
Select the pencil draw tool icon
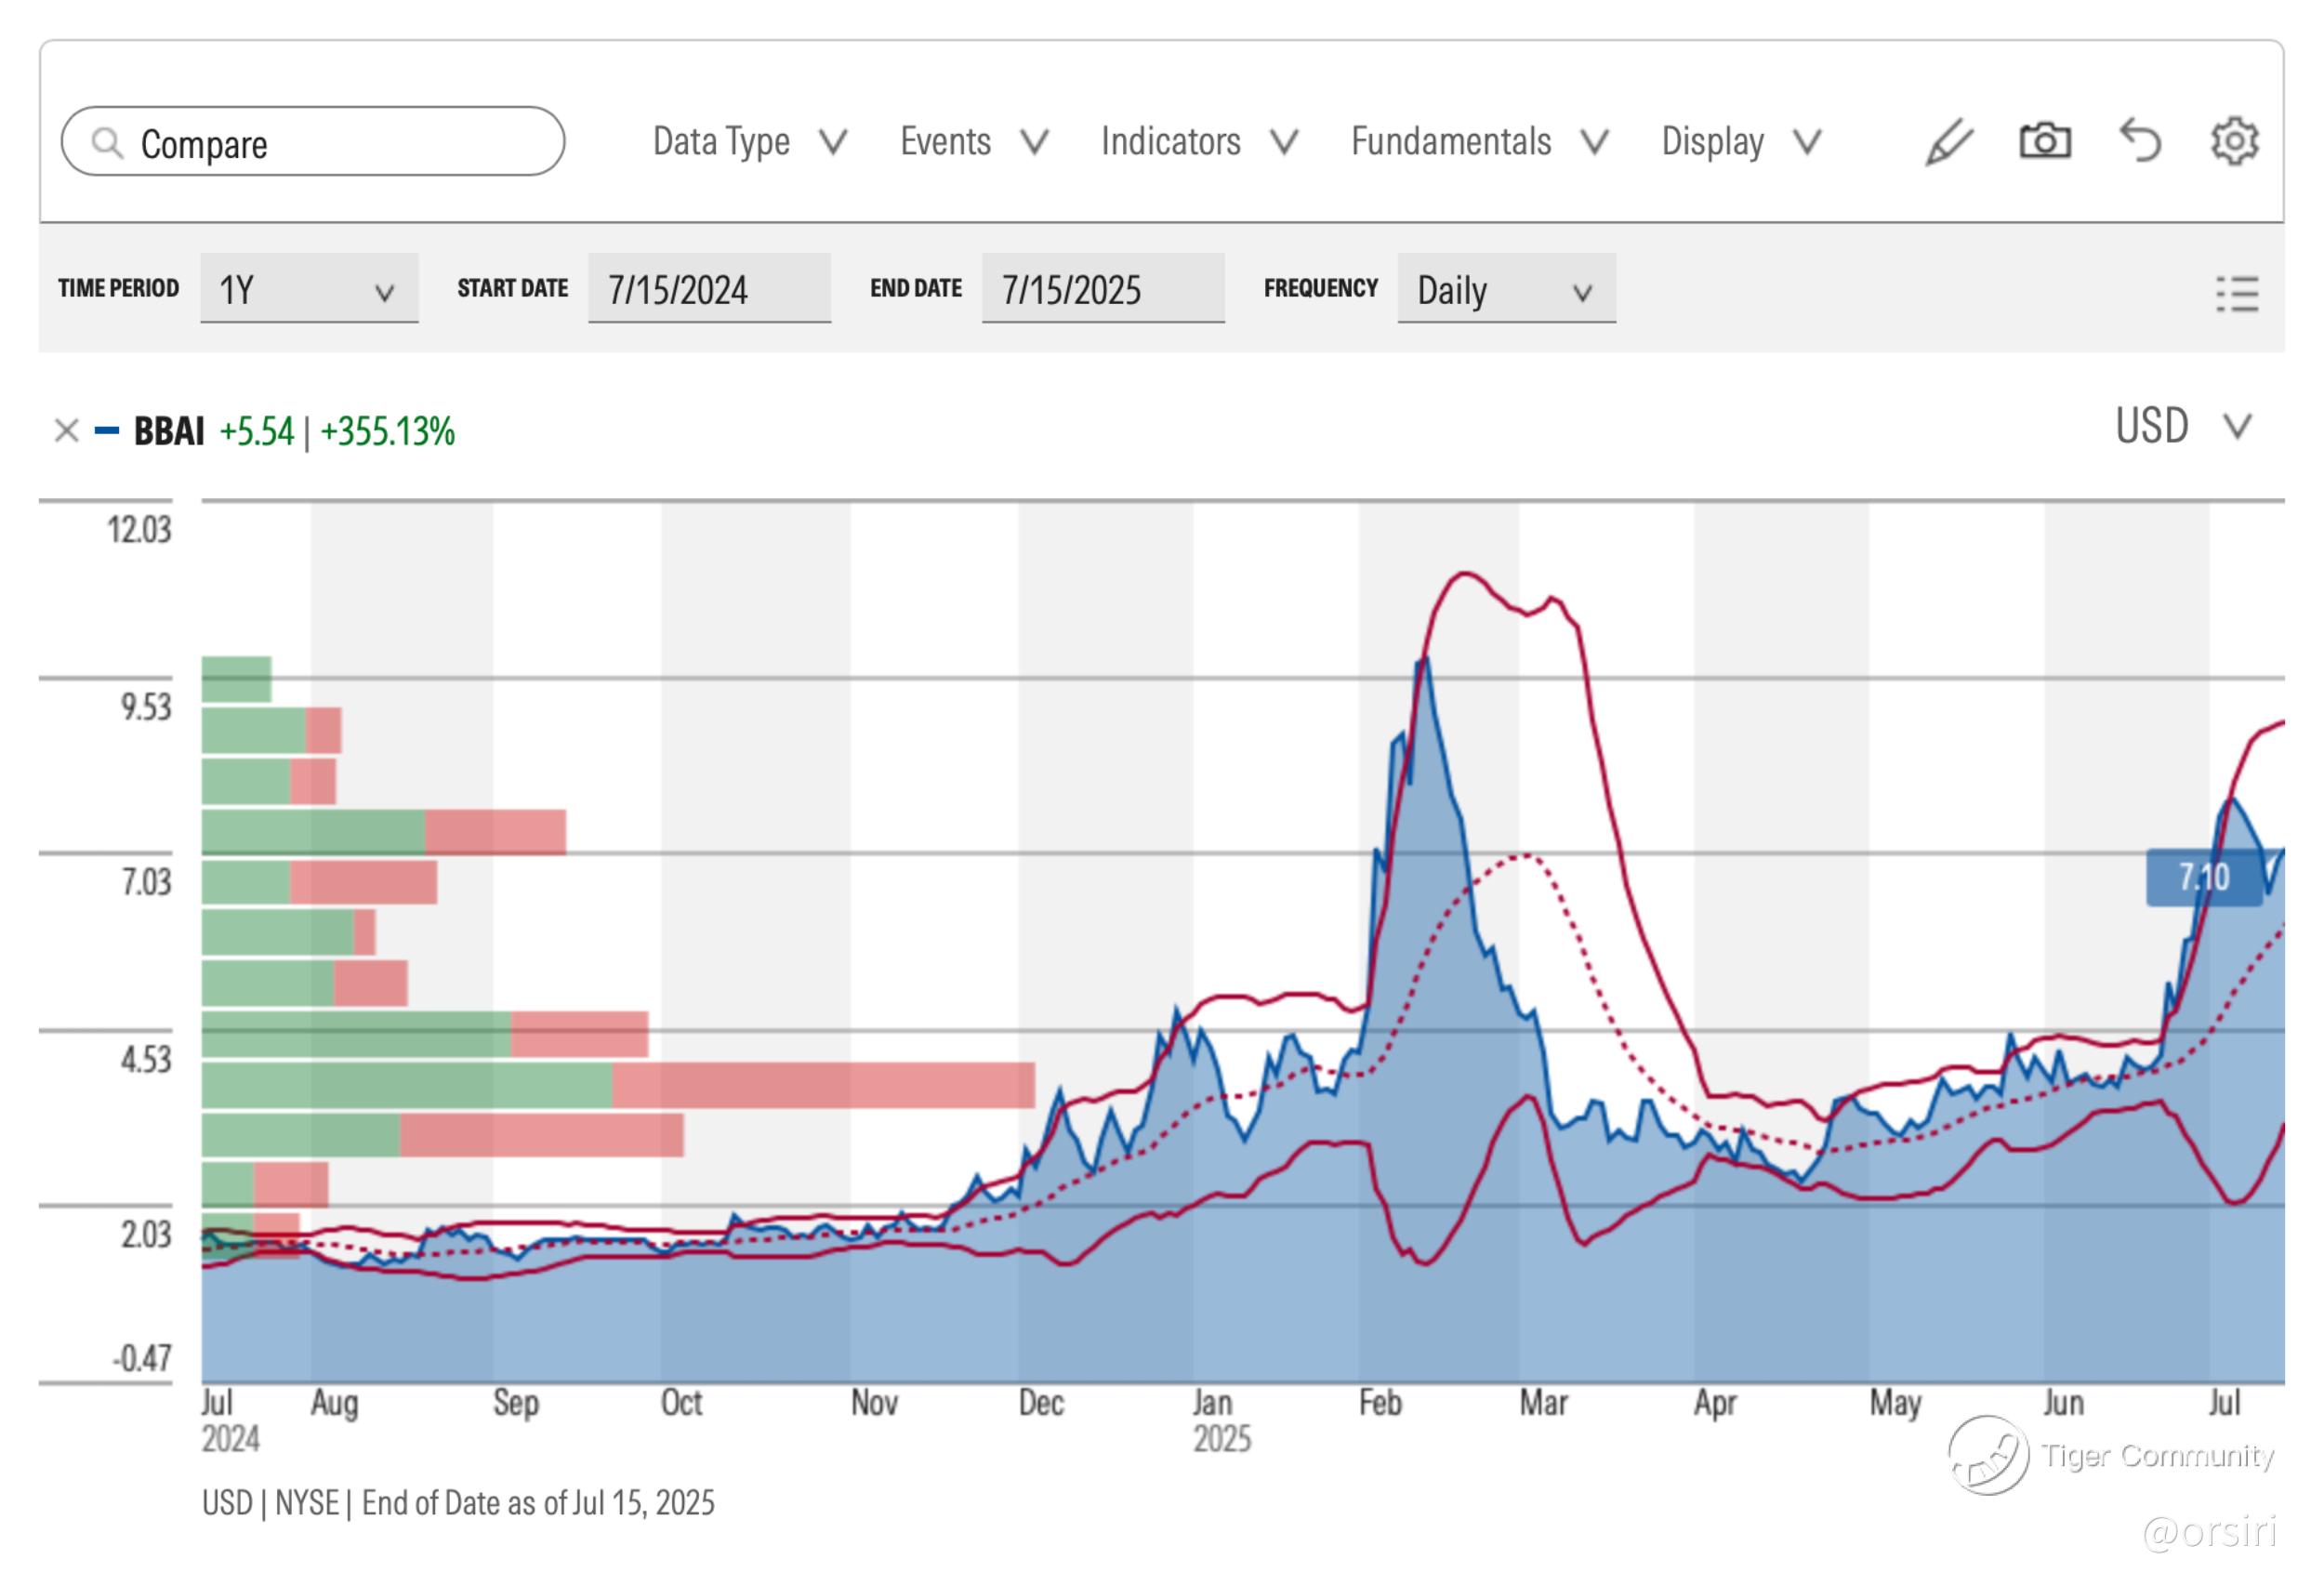(x=1949, y=142)
